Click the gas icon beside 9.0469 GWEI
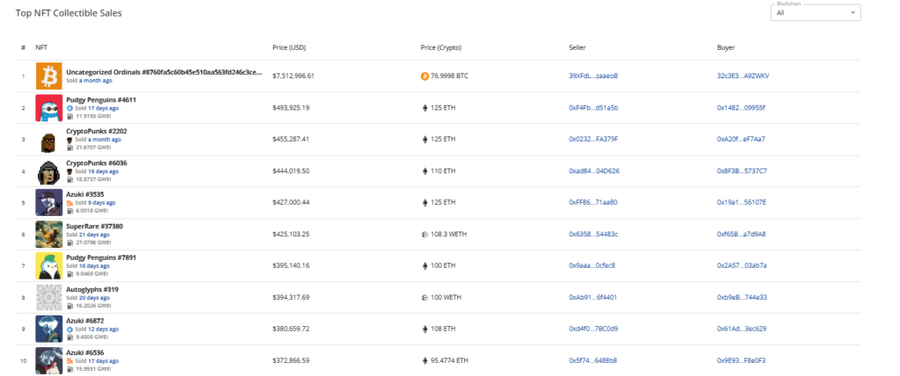The image size is (900, 376). [69, 274]
